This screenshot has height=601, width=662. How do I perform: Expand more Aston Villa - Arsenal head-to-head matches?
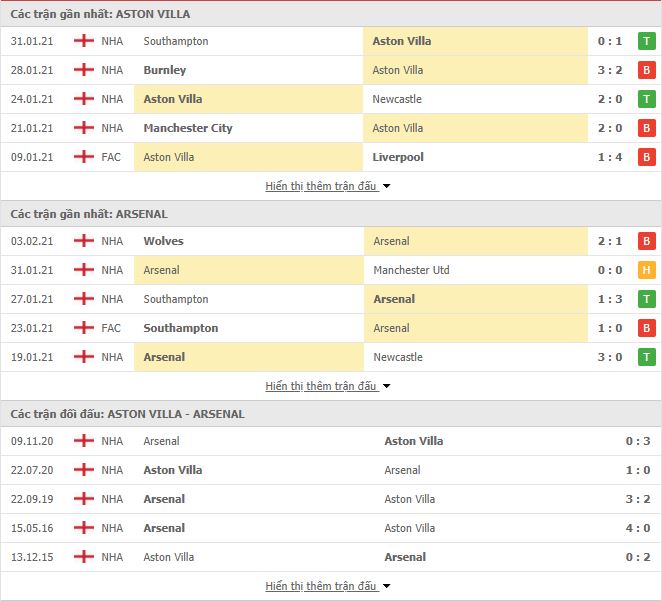pos(328,586)
